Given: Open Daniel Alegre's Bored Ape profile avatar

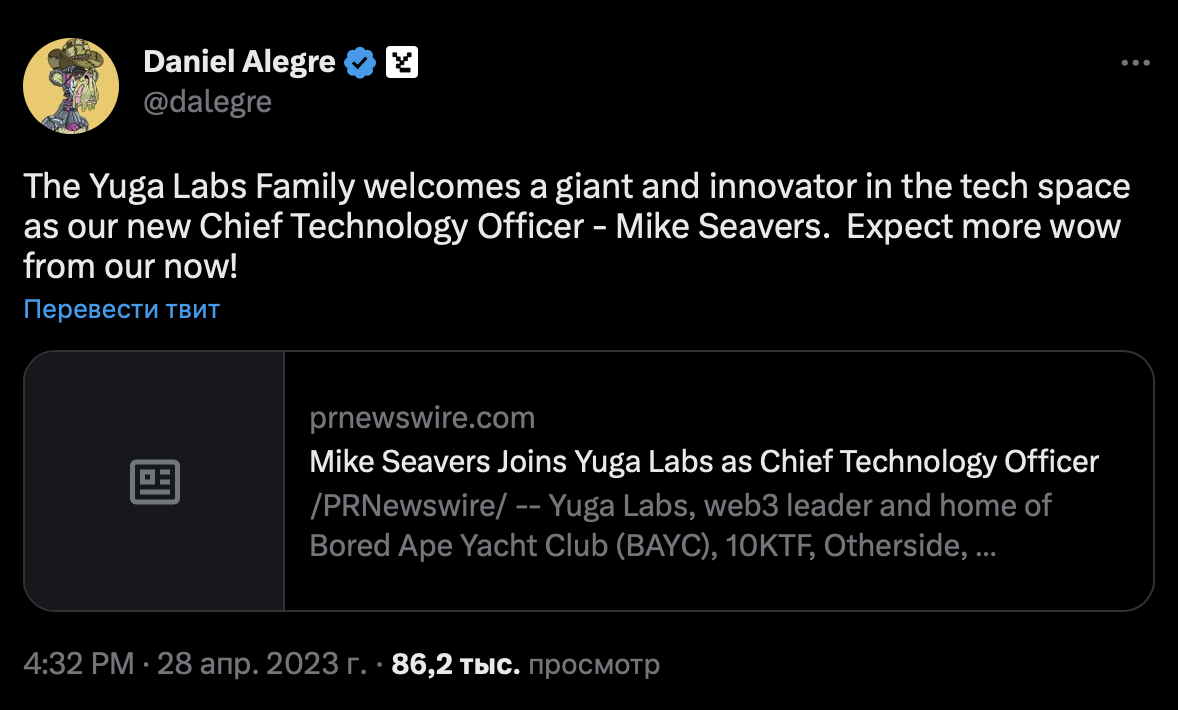Looking at the screenshot, I should pyautogui.click(x=71, y=86).
